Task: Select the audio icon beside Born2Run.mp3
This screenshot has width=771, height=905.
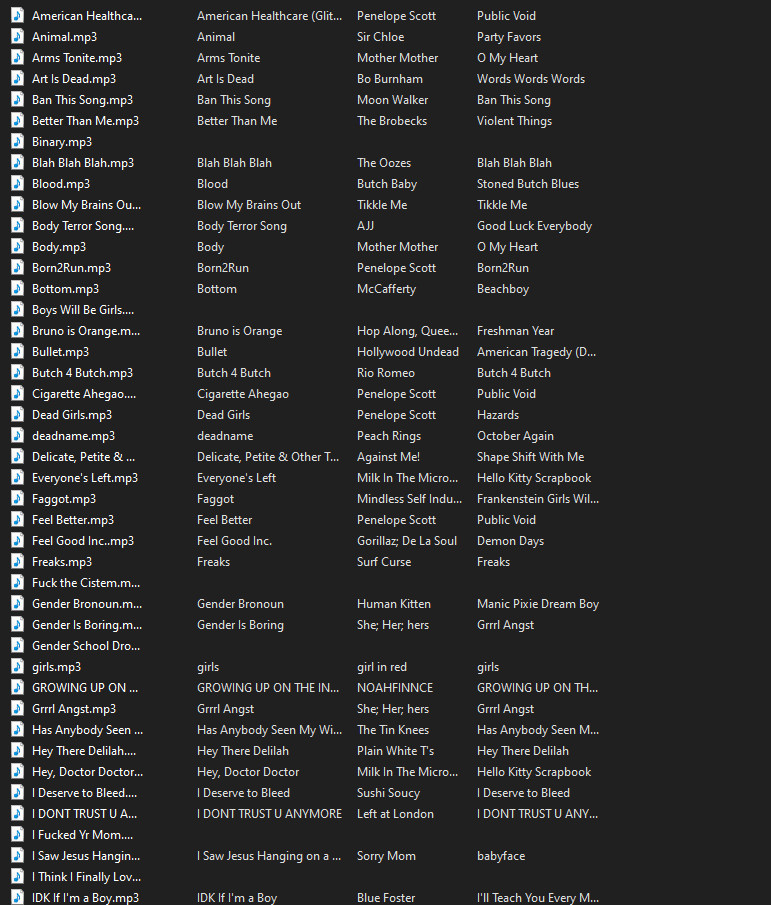Action: point(18,267)
